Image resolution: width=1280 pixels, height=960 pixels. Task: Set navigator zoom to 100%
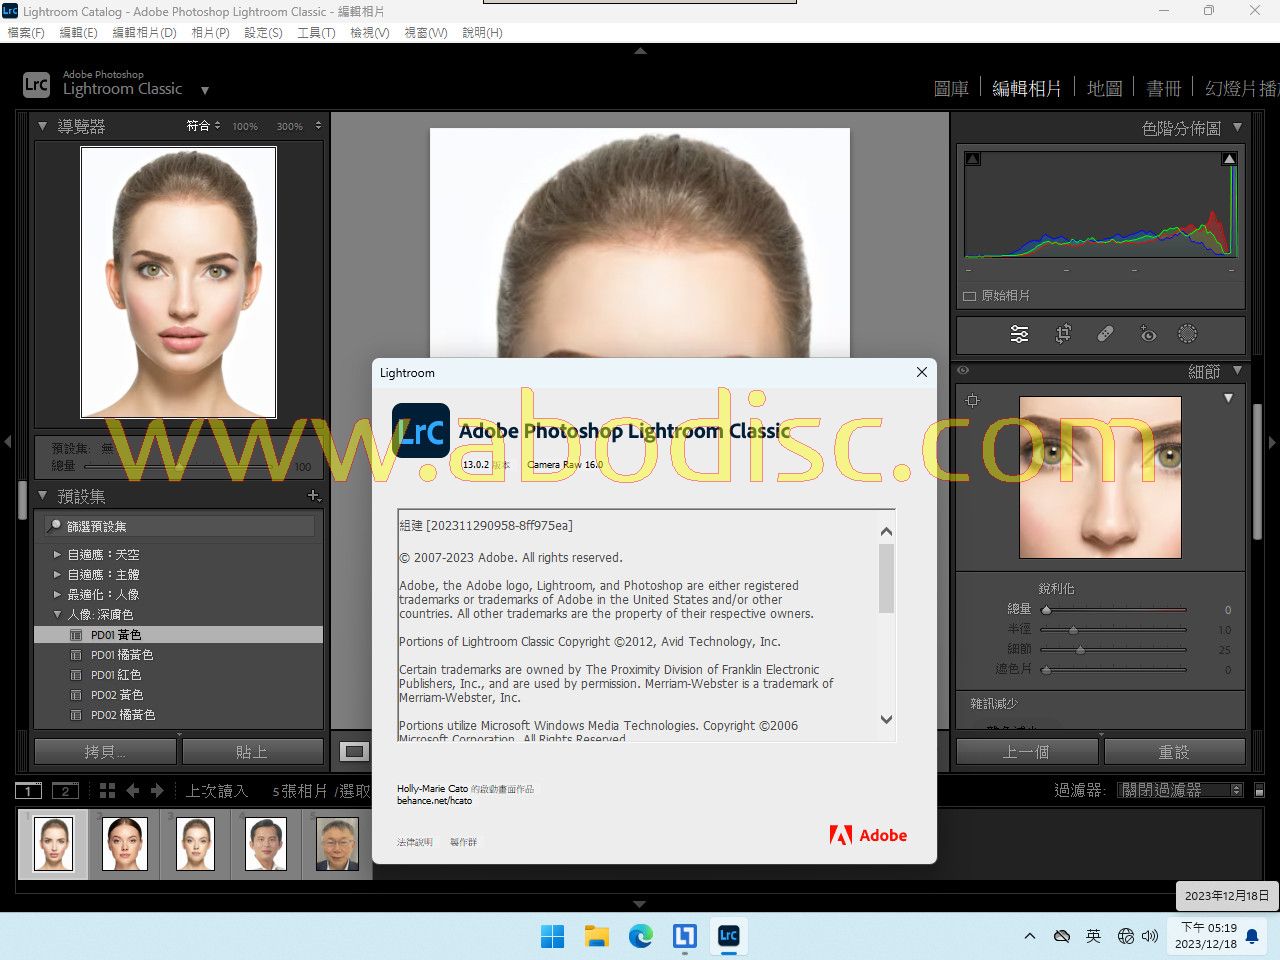(x=245, y=127)
